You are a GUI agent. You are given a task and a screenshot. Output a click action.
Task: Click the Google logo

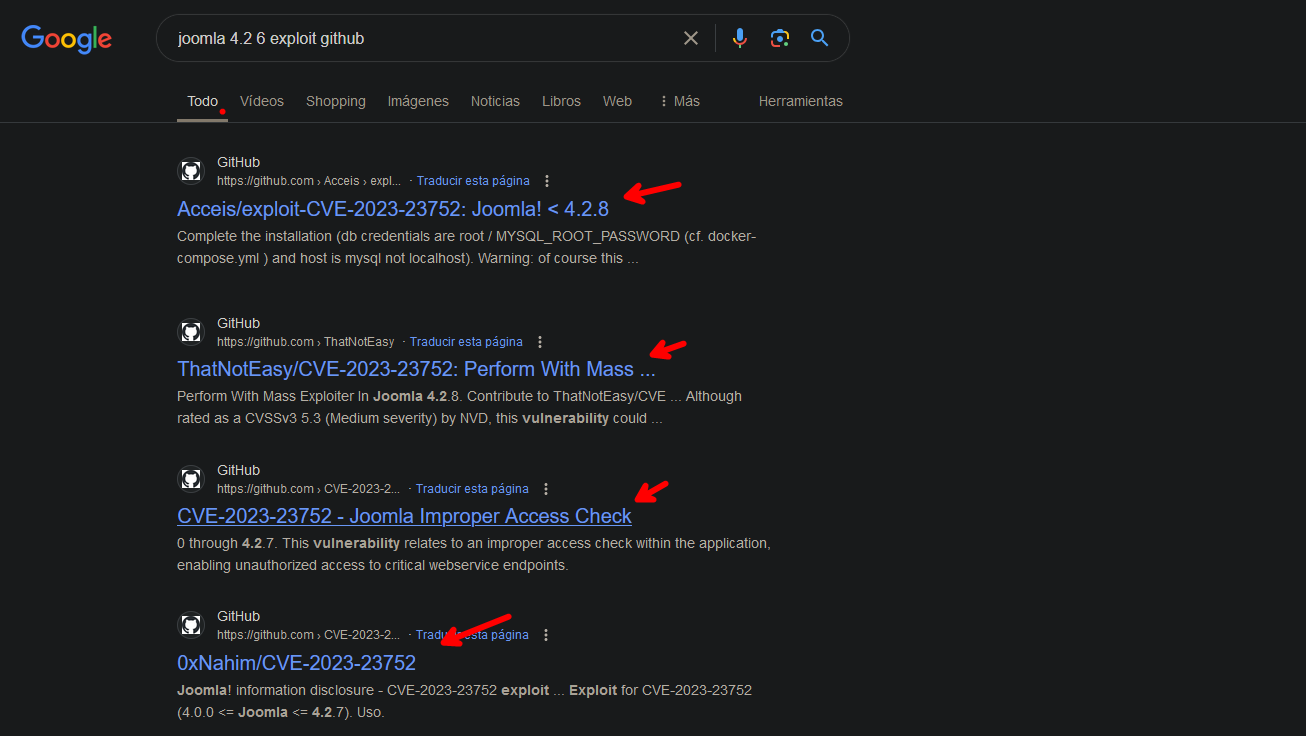point(66,39)
